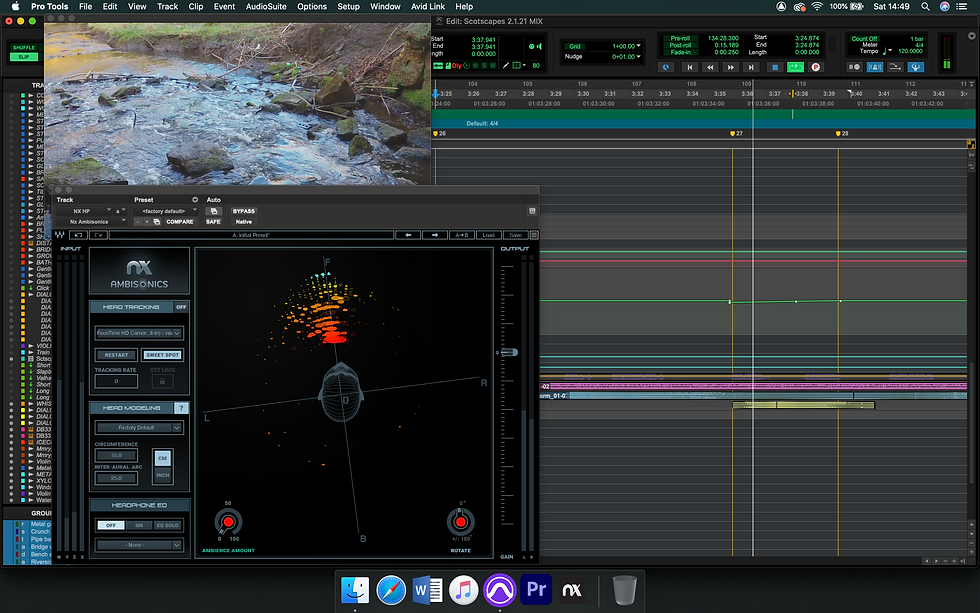The height and width of the screenshot is (613, 980).
Task: Adjust the Rotate knob
Action: (x=461, y=522)
